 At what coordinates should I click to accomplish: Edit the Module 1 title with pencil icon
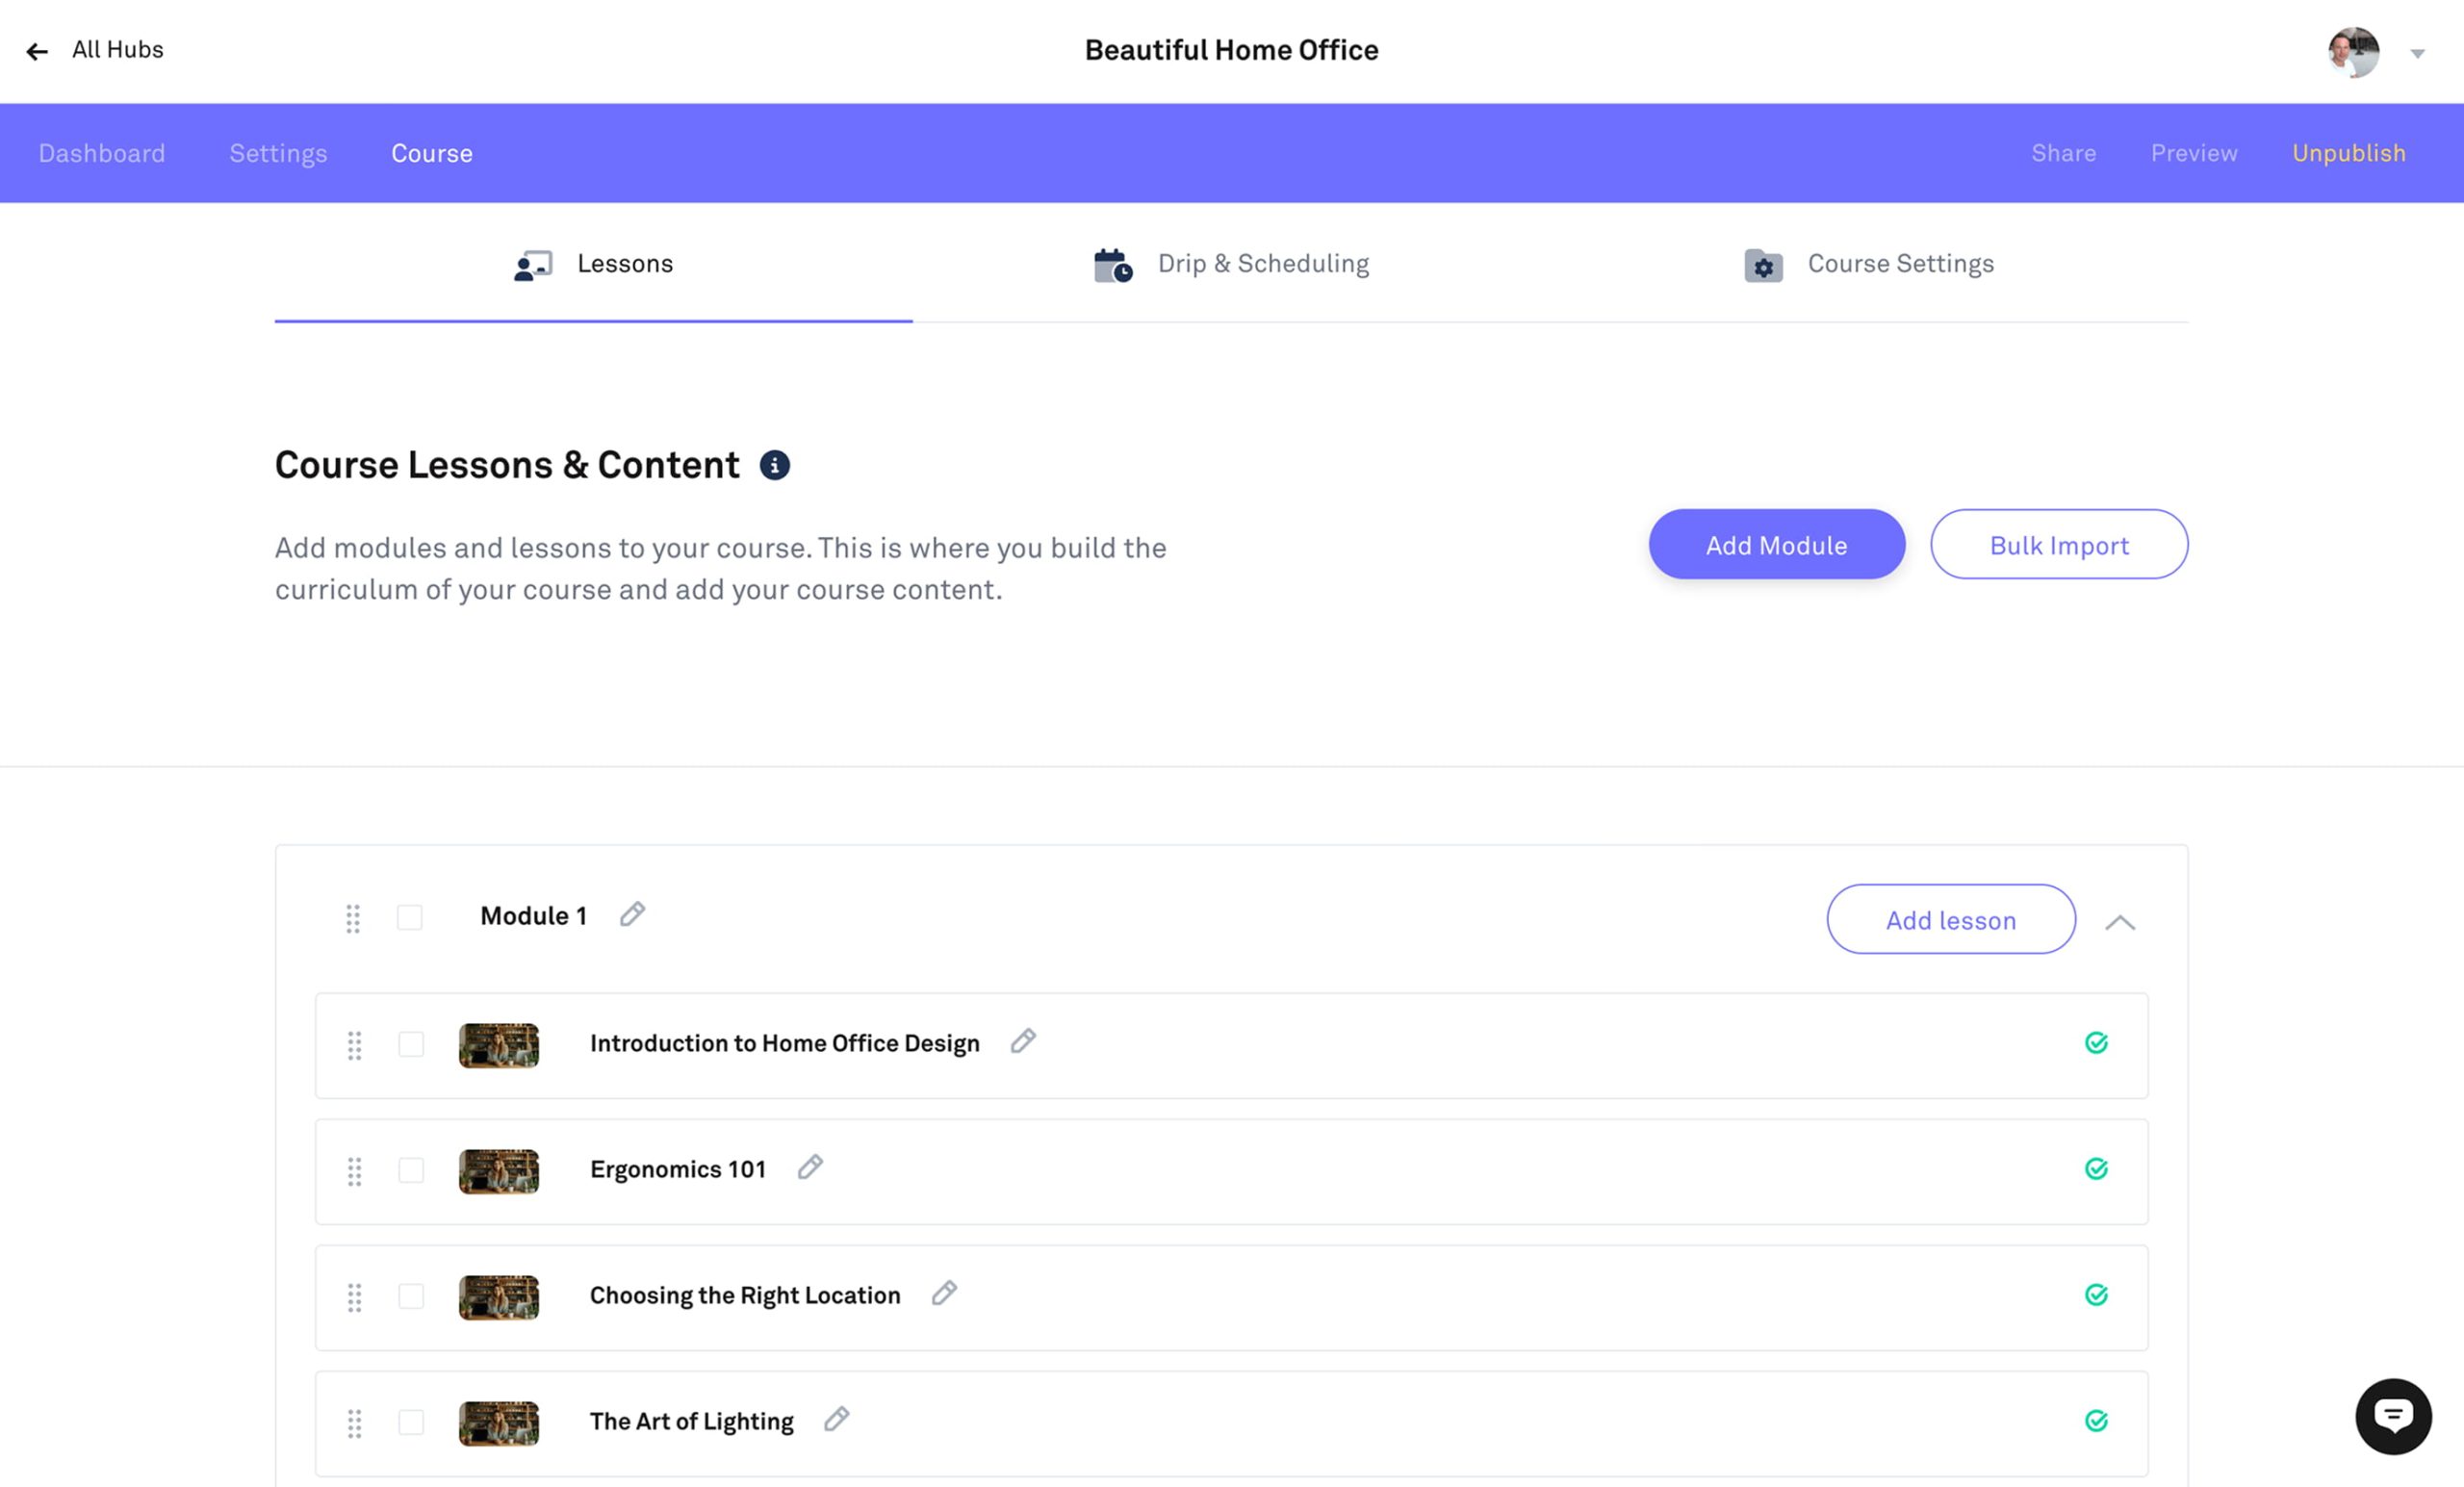tap(632, 913)
